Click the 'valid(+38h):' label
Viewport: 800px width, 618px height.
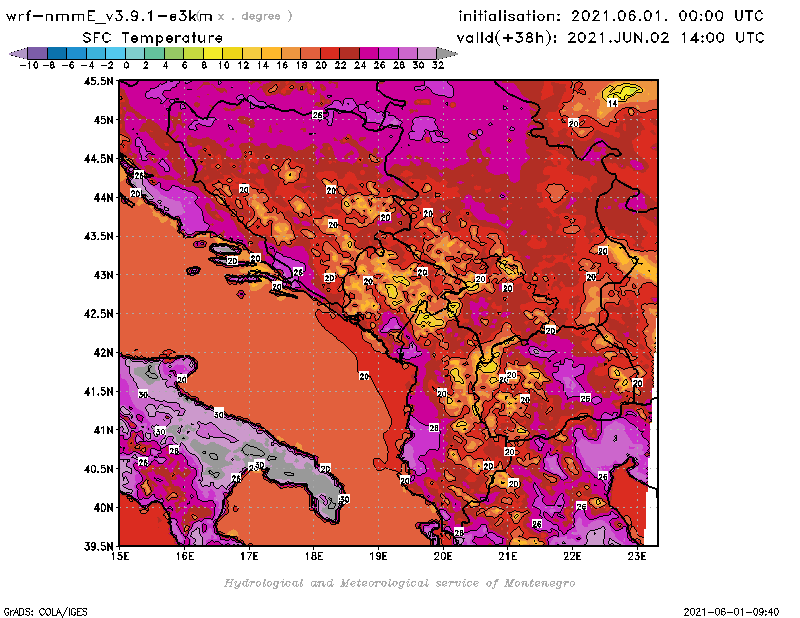[507, 38]
